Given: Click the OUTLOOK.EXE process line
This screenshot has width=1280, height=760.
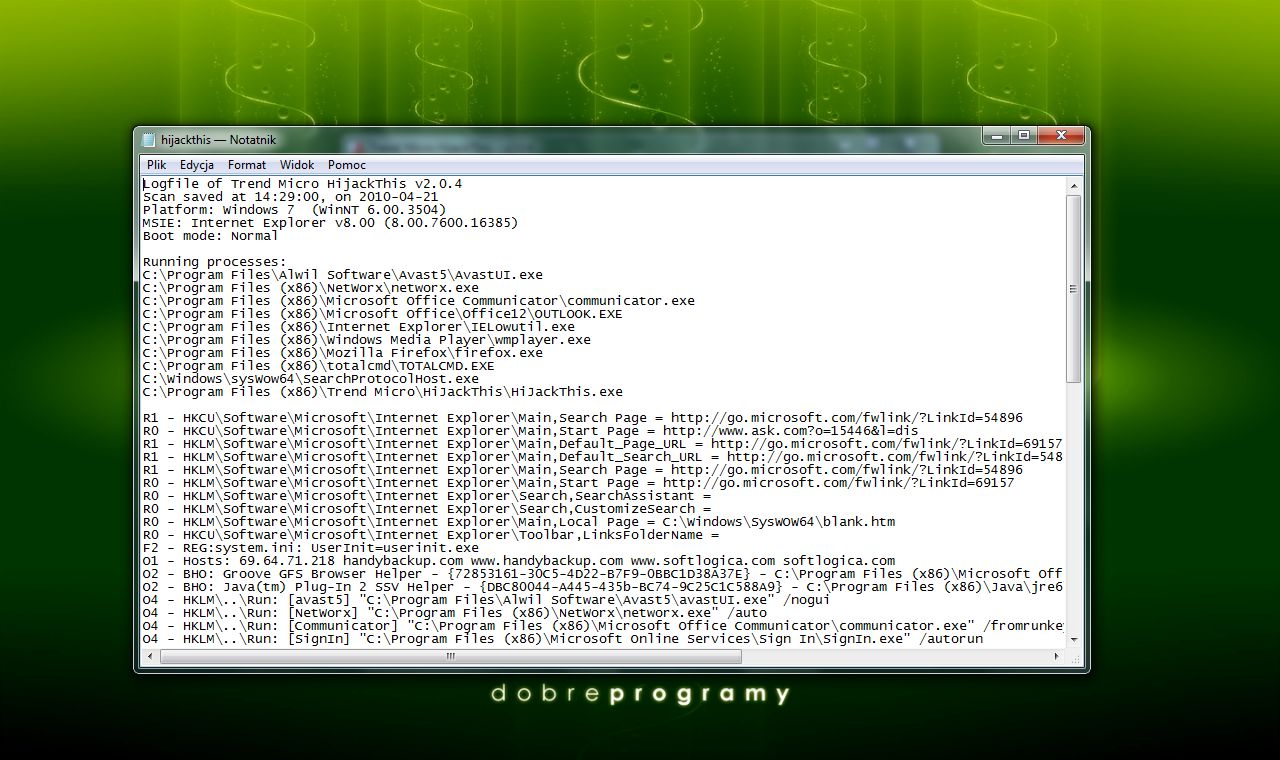Looking at the screenshot, I should coord(382,314).
